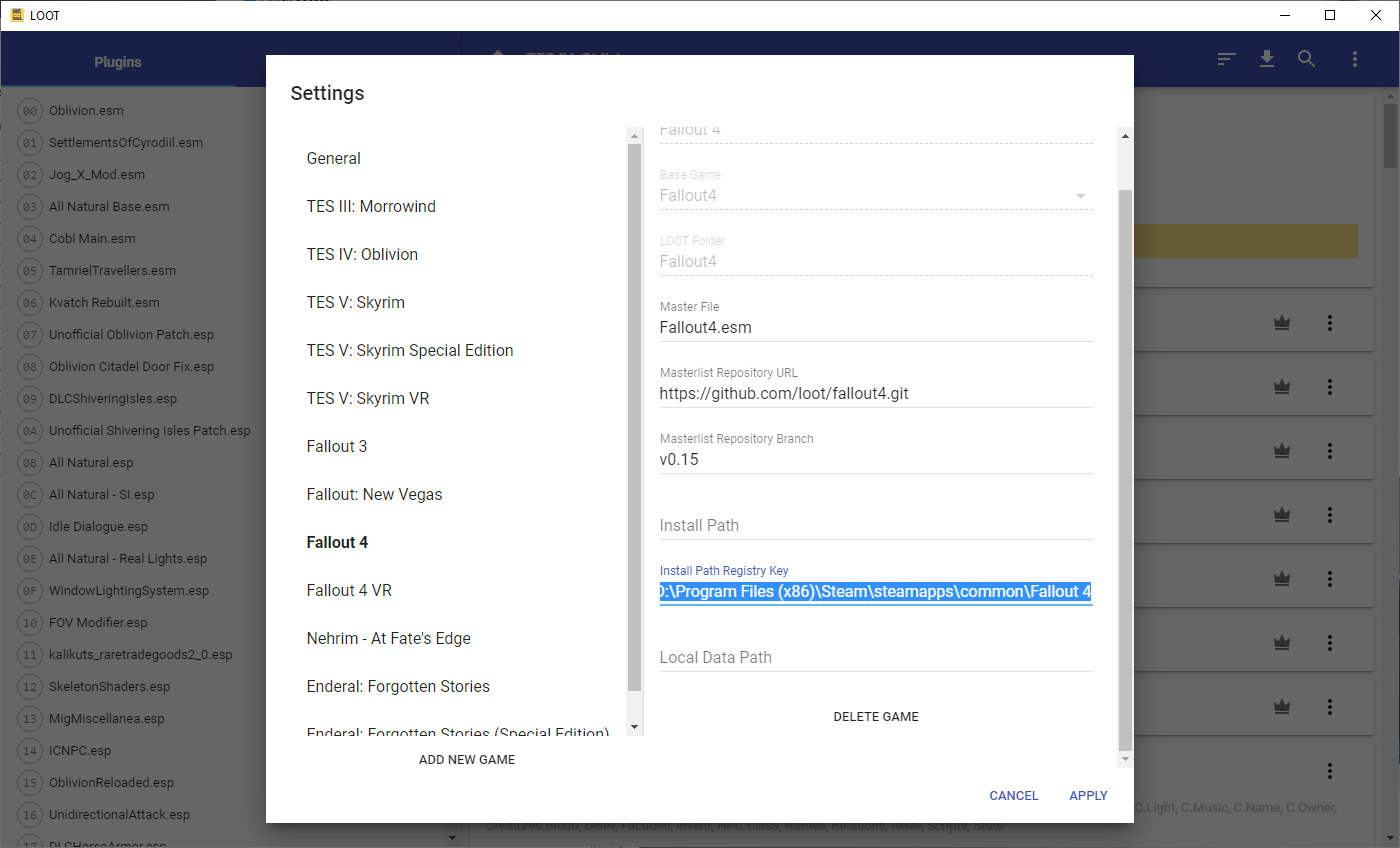Click the Install Path input field

click(x=876, y=525)
